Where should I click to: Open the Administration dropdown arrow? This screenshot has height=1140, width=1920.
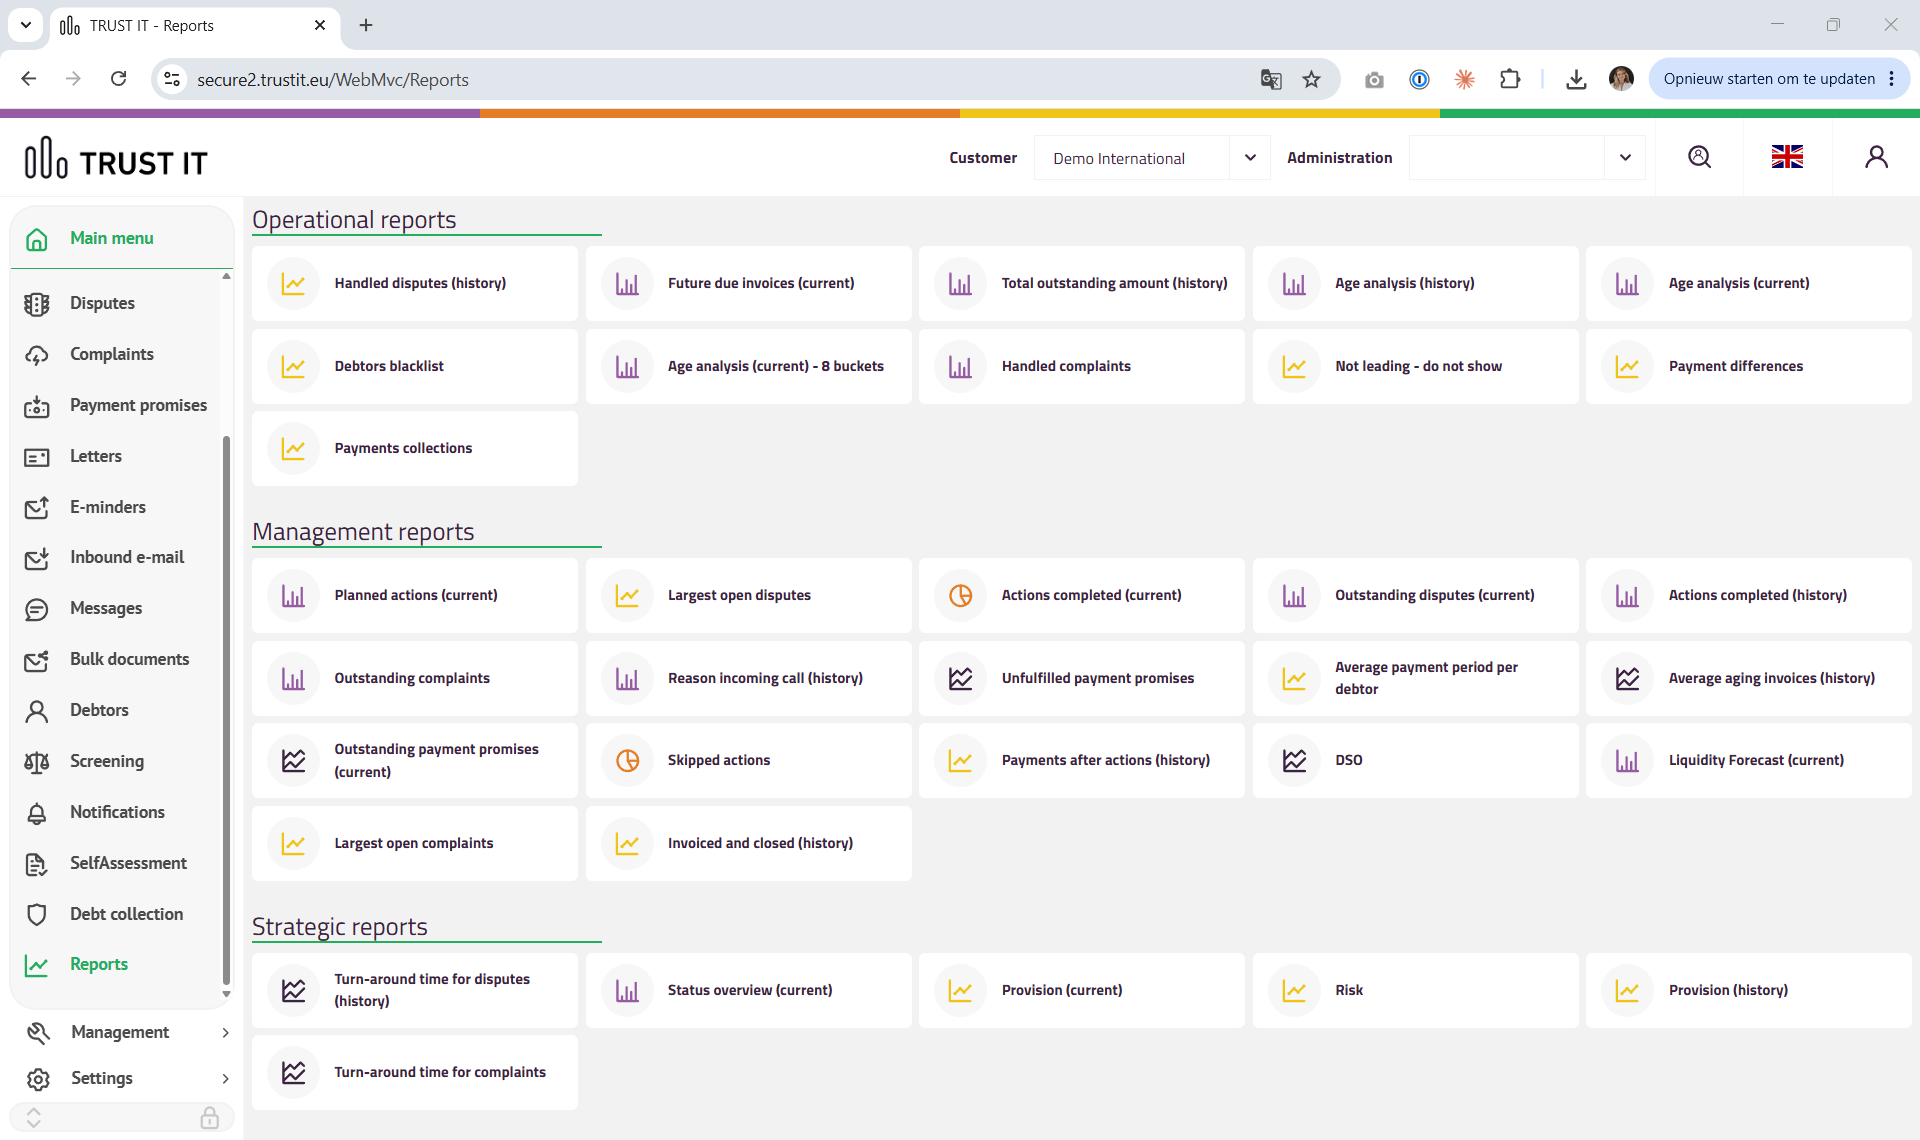pyautogui.click(x=1625, y=158)
